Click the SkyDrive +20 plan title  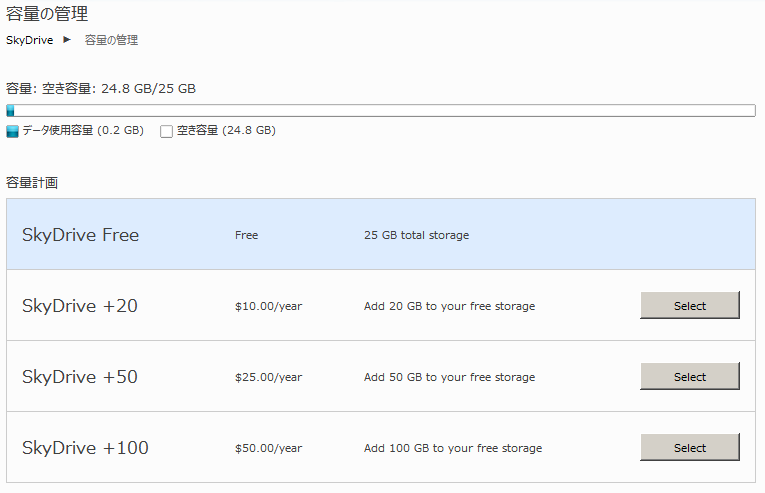(80, 306)
